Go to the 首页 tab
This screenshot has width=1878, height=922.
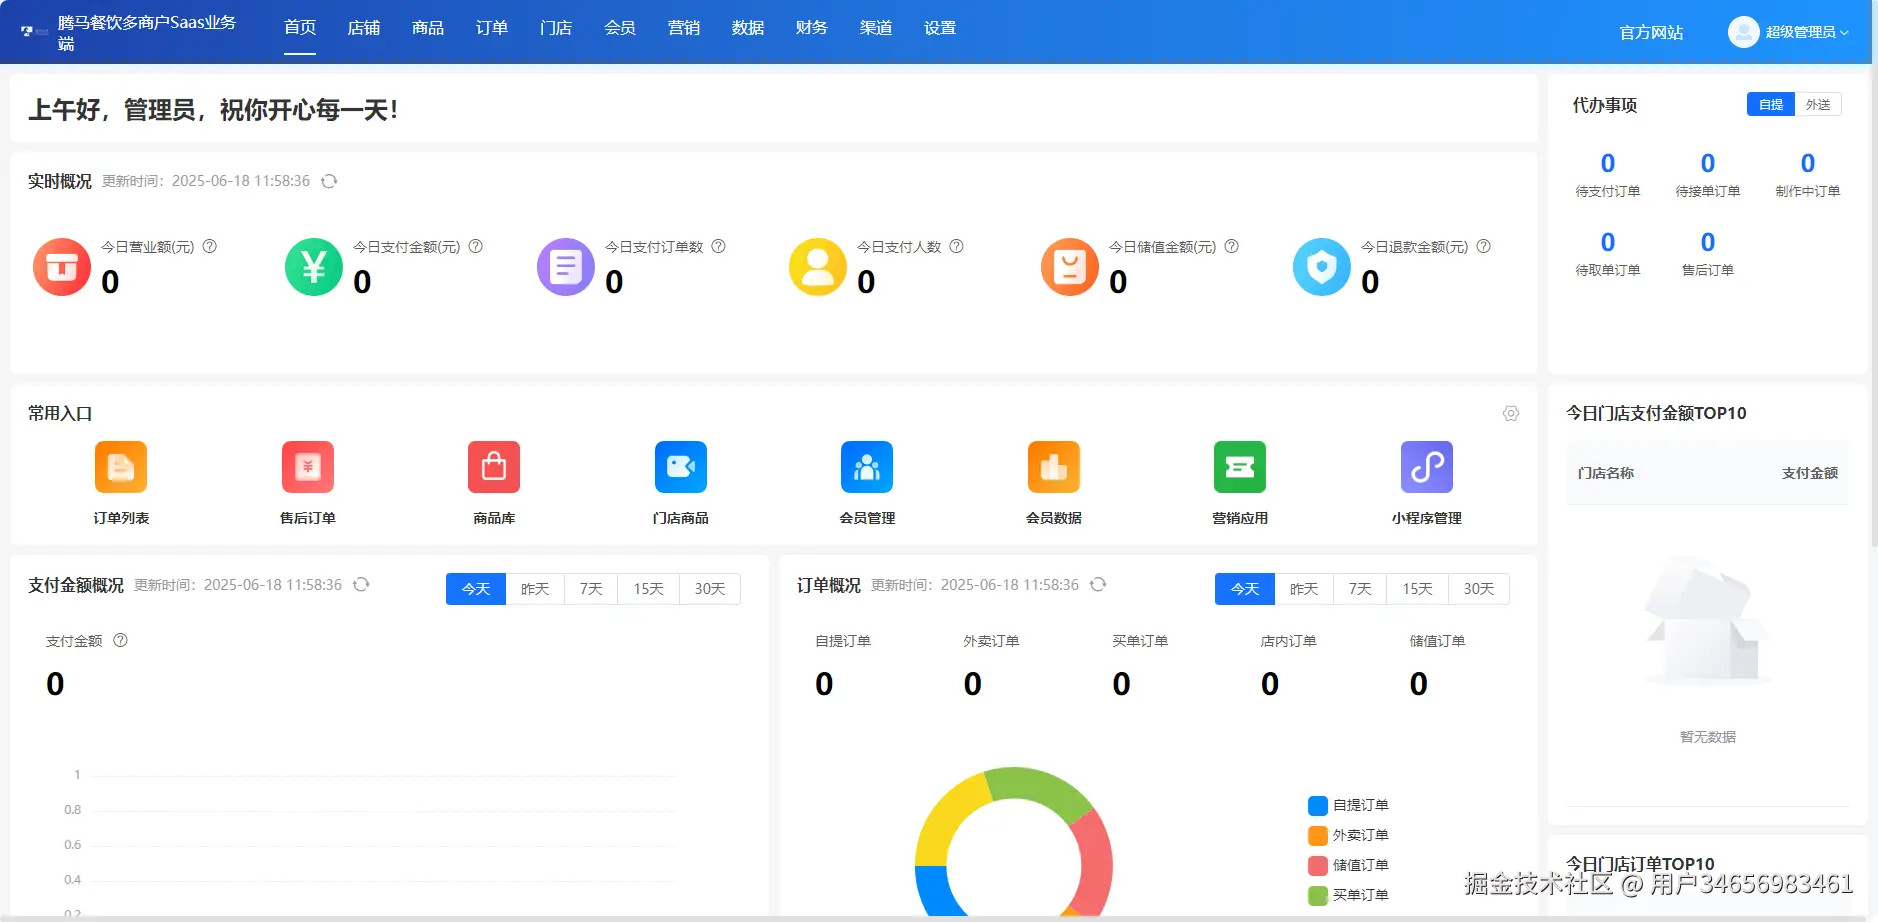(300, 28)
